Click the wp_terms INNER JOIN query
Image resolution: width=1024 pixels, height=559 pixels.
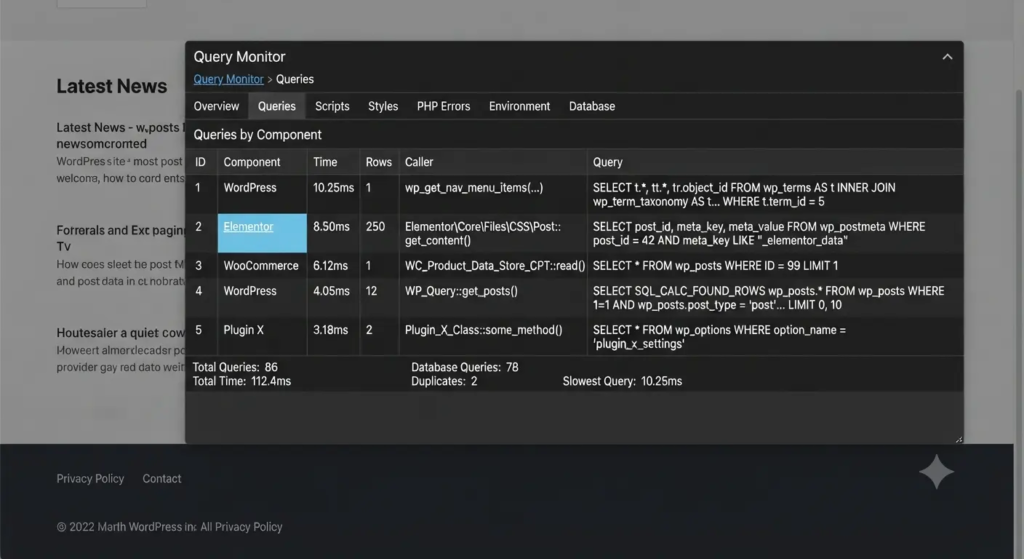pos(744,194)
